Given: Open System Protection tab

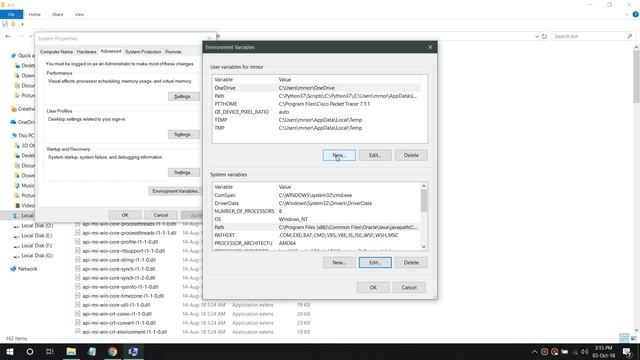Looking at the screenshot, I should (143, 52).
